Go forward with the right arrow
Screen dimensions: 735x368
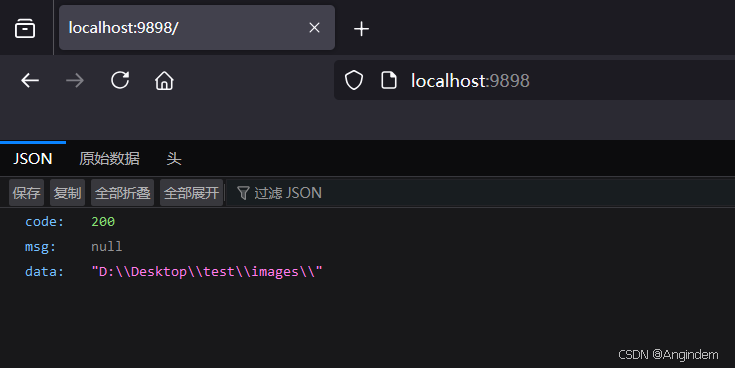[75, 81]
